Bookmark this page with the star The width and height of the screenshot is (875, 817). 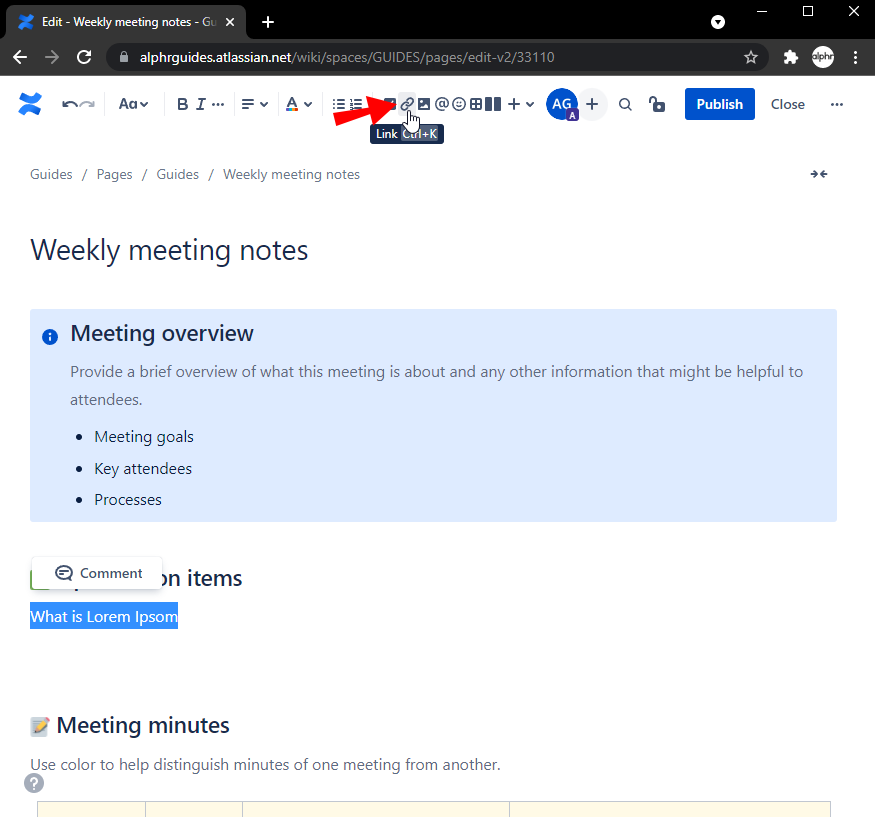point(751,57)
